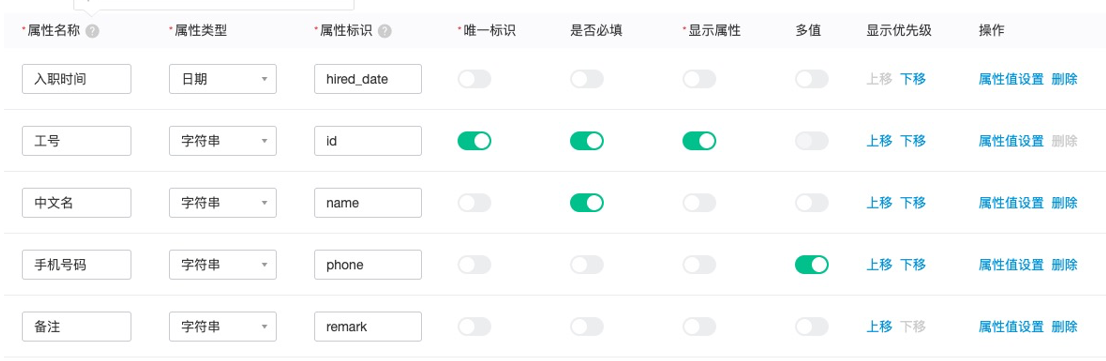Open 日期 type dropdown for 入职时间

pos(223,79)
